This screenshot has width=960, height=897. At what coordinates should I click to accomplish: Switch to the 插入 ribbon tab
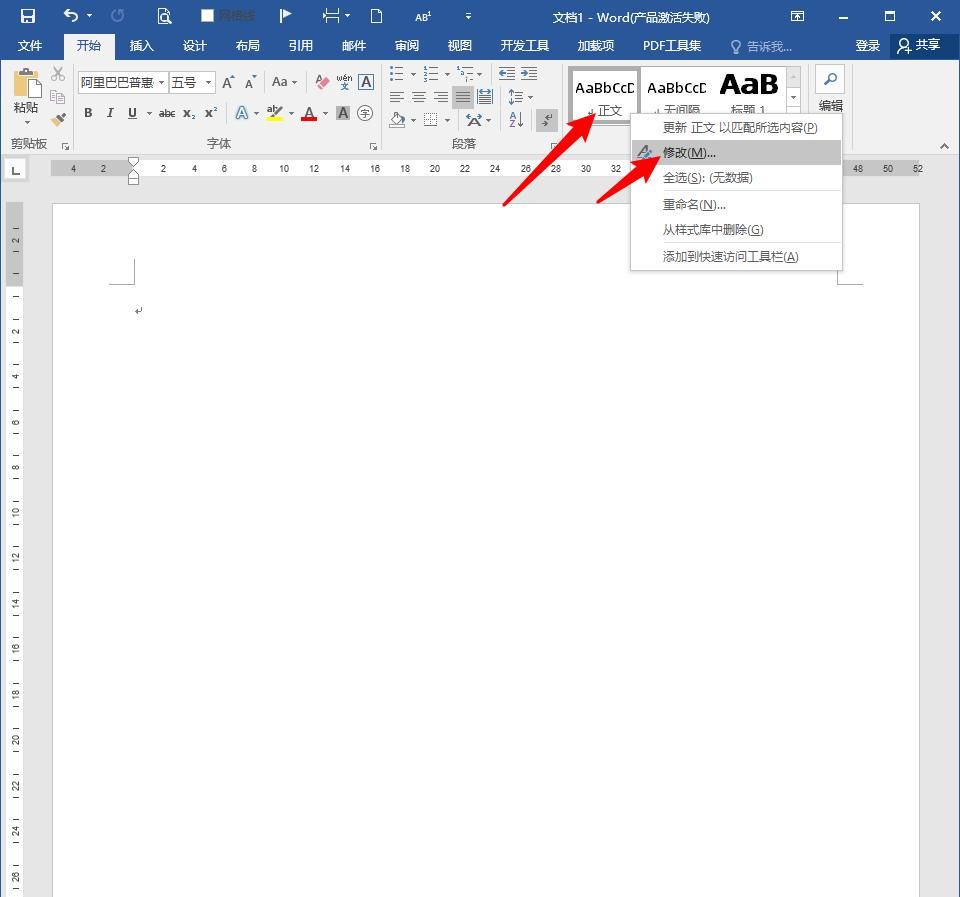141,45
